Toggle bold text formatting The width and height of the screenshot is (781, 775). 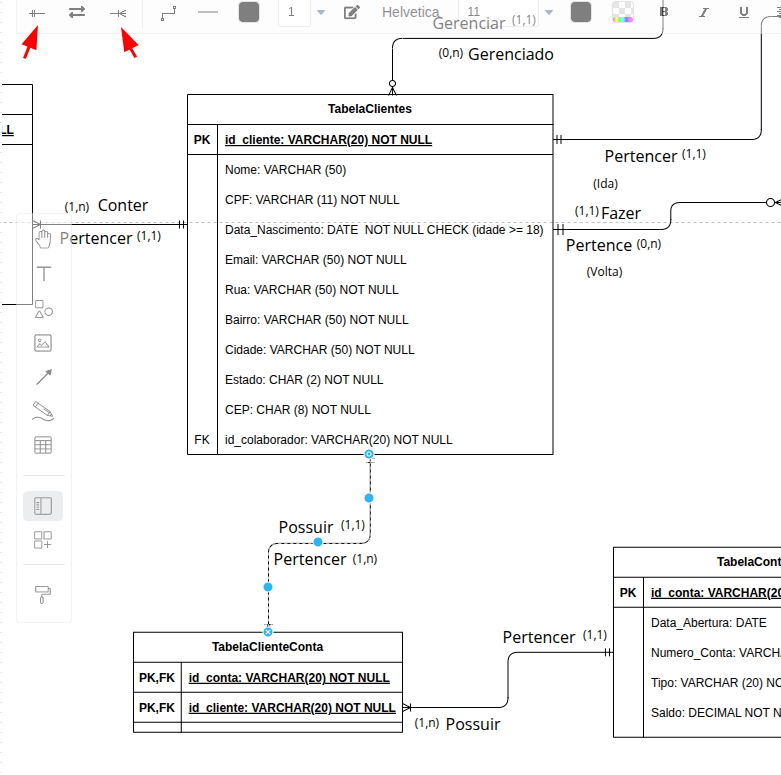(x=664, y=12)
